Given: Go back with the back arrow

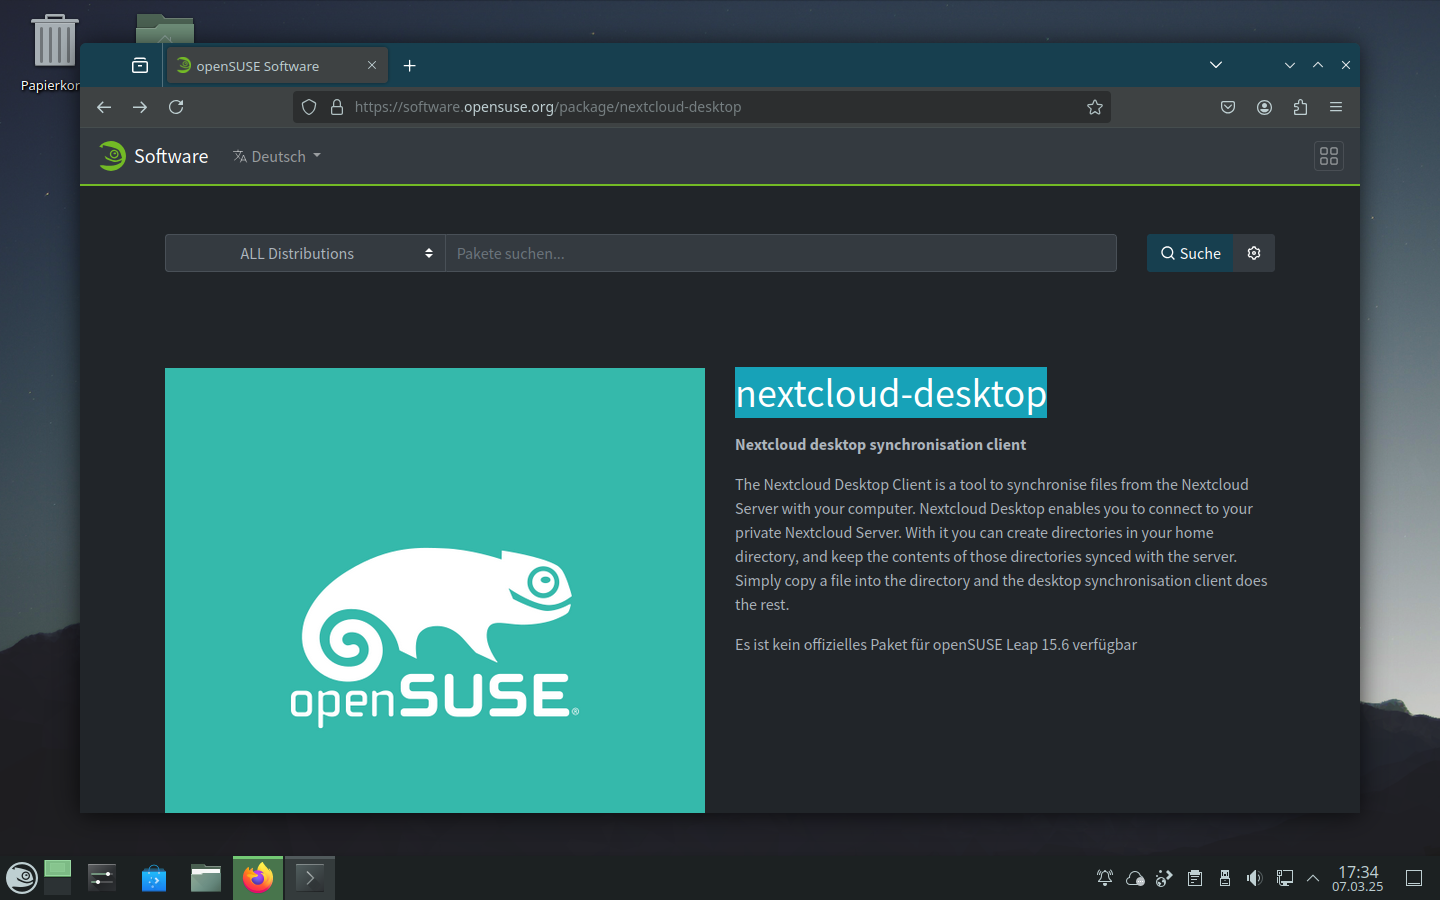Looking at the screenshot, I should pyautogui.click(x=104, y=107).
